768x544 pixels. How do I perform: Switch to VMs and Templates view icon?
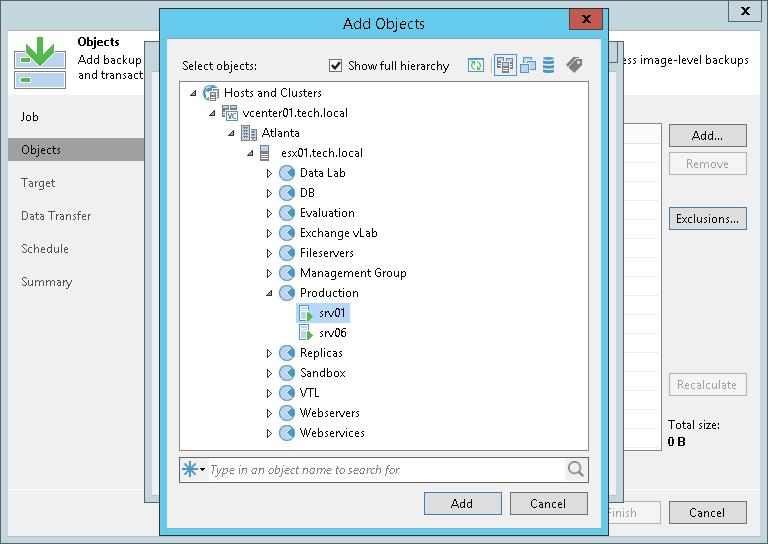[528, 65]
